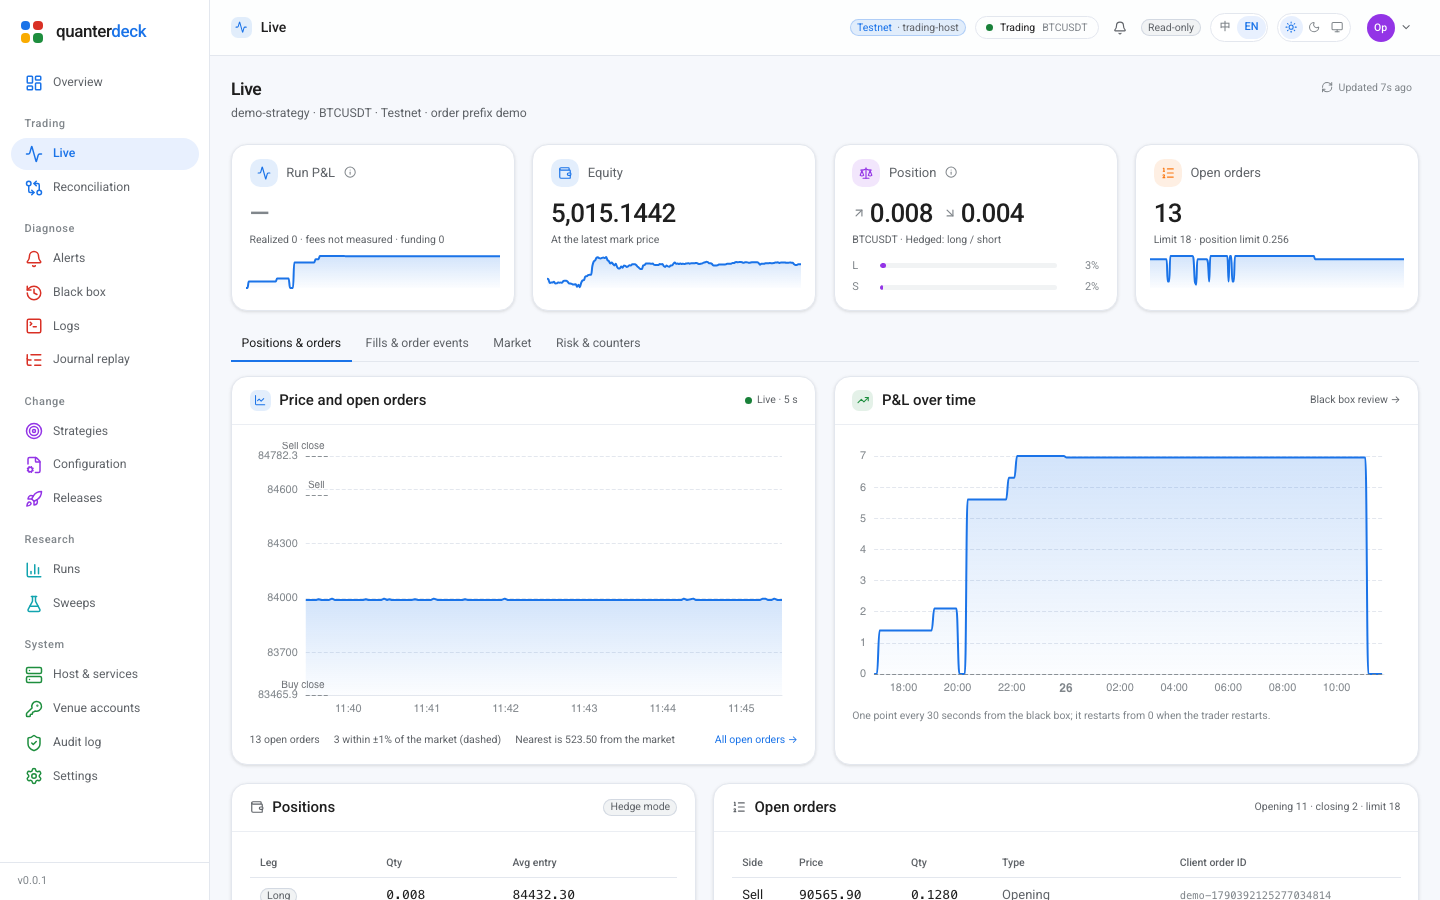Click the Updated 7s ago refresh indicator
This screenshot has width=1440, height=900.
coord(1367,88)
